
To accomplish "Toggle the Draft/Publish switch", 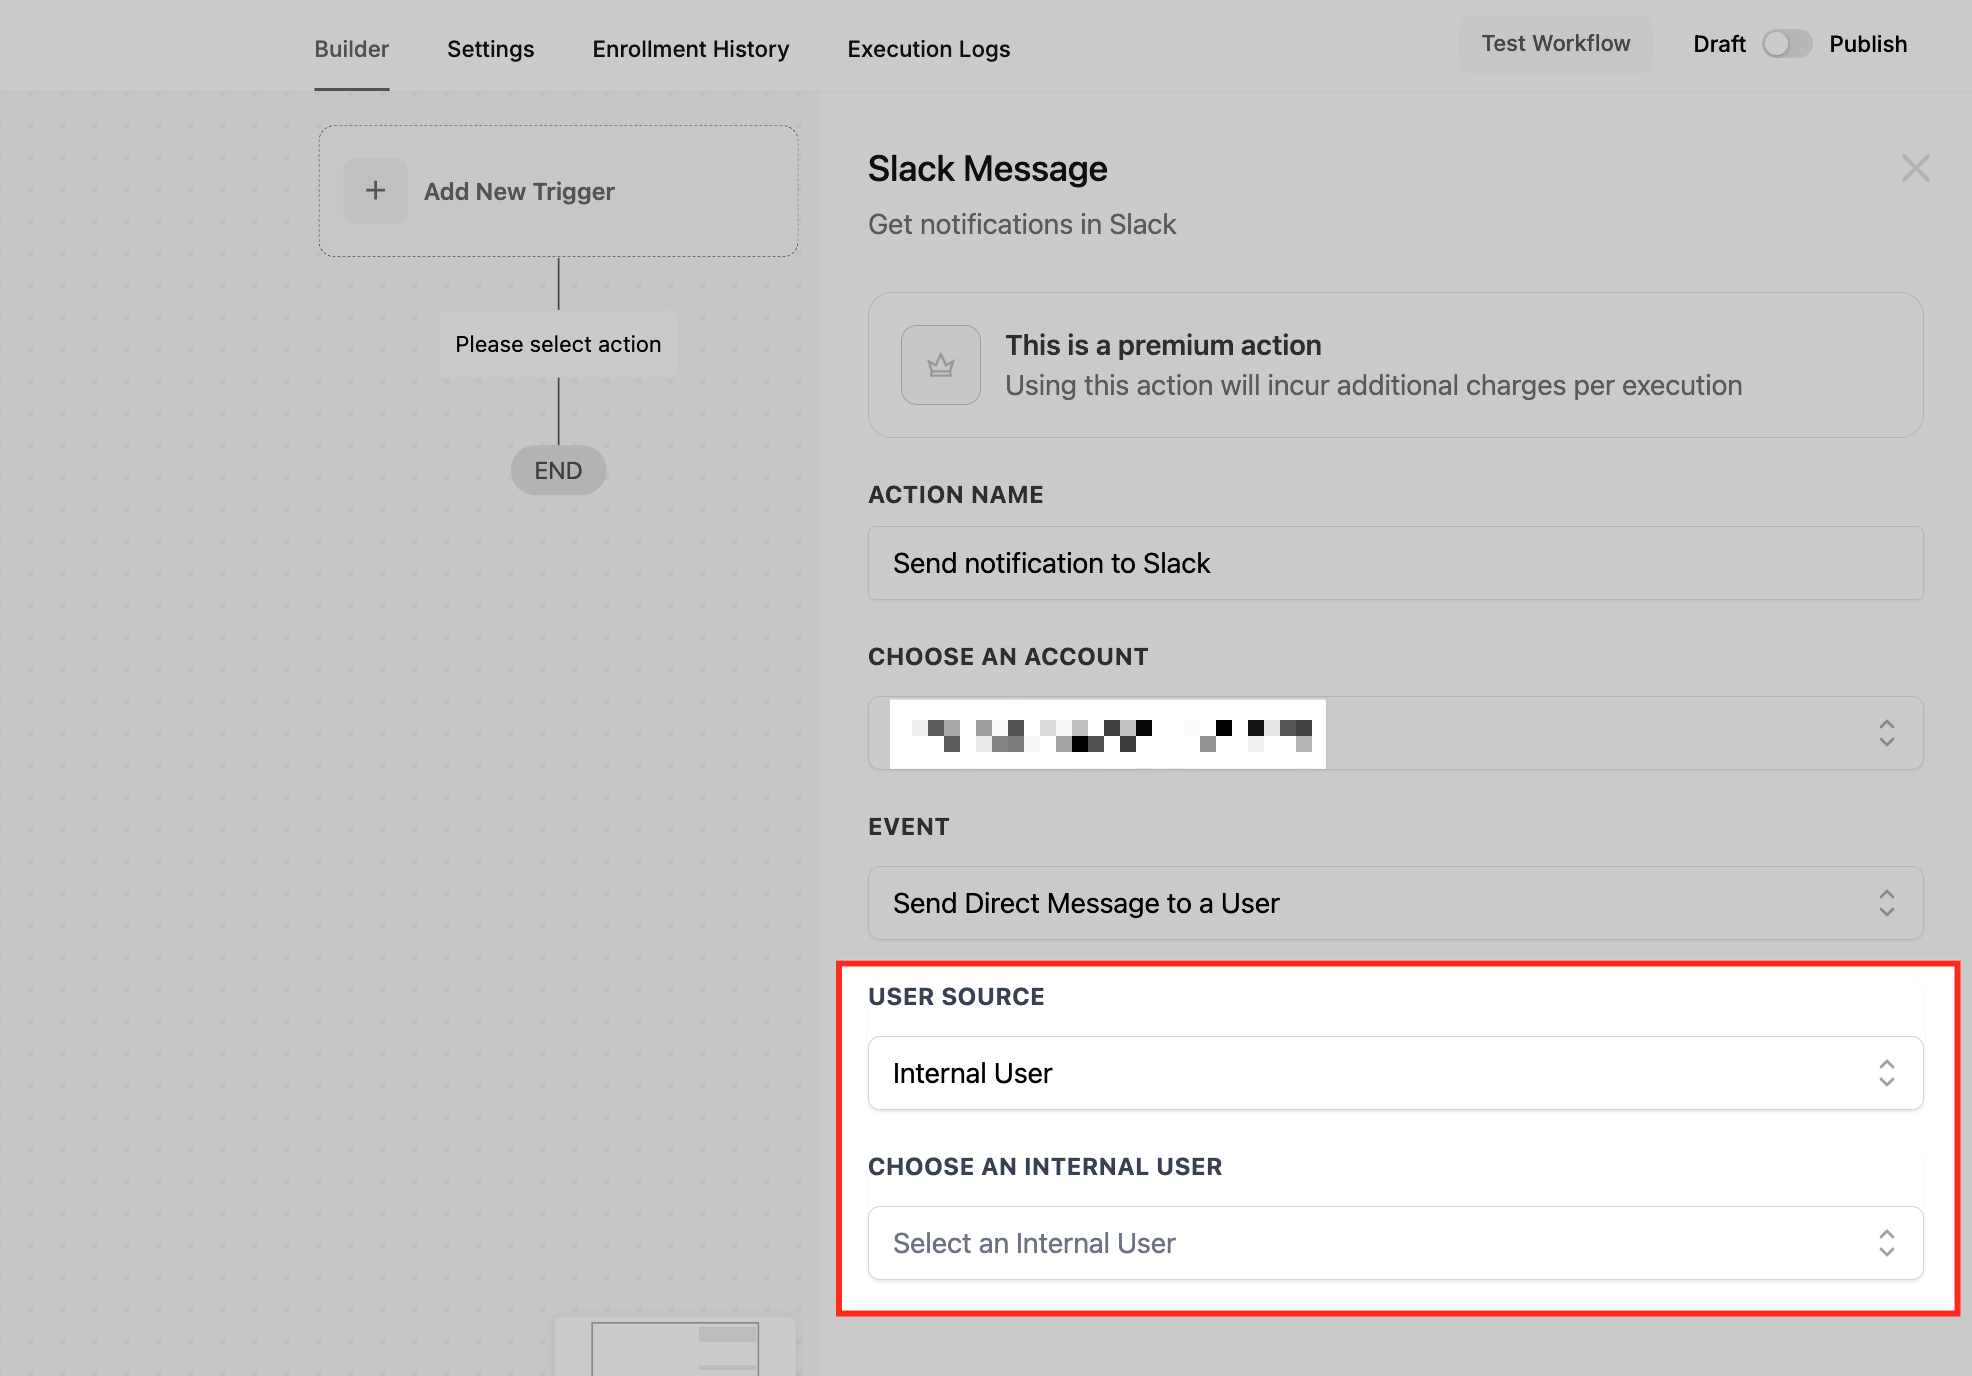I will [x=1786, y=44].
